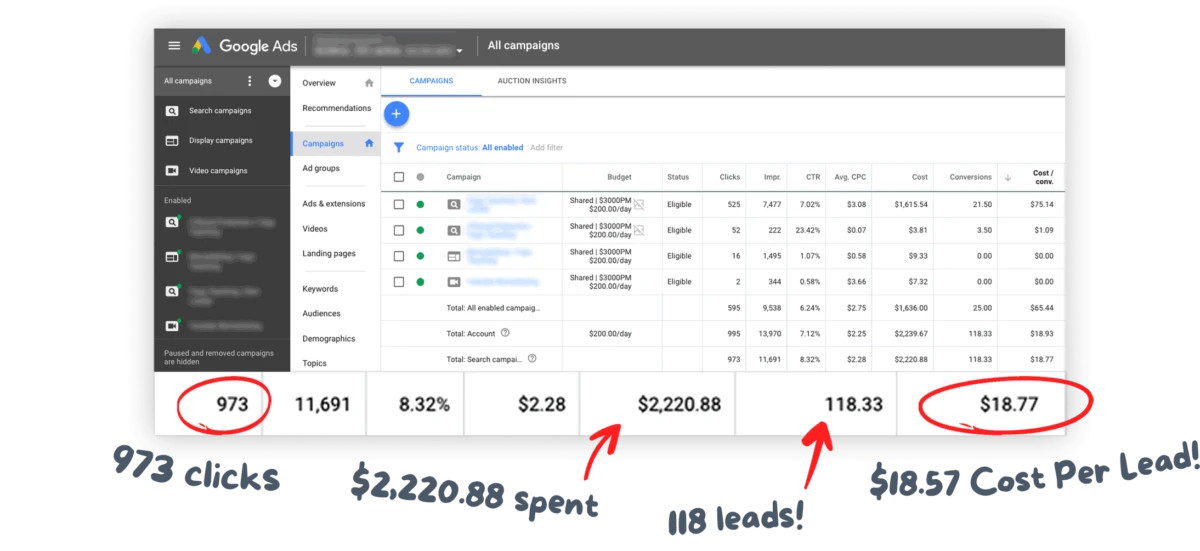Click the Display campaigns label in the sidebar
This screenshot has height=551, width=1200.
pos(221,141)
